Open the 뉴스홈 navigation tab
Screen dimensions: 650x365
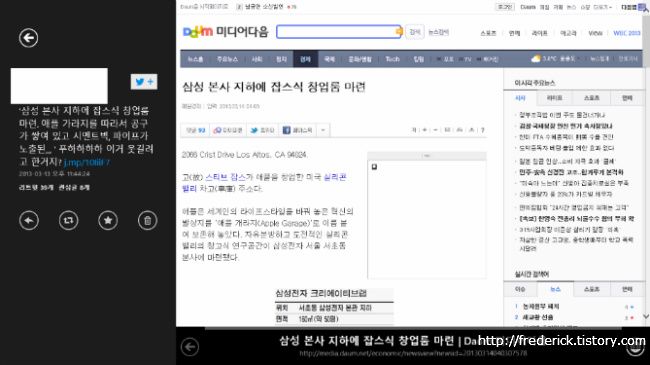[195, 59]
